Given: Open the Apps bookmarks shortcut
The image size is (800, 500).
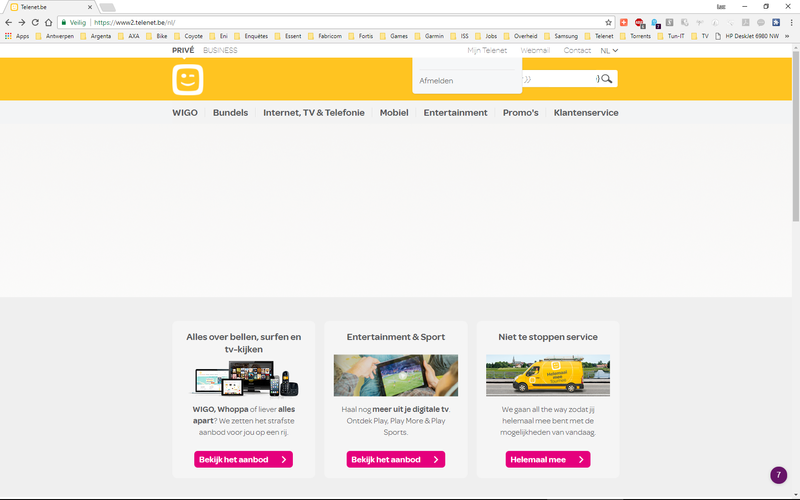Looking at the screenshot, I should tap(16, 36).
